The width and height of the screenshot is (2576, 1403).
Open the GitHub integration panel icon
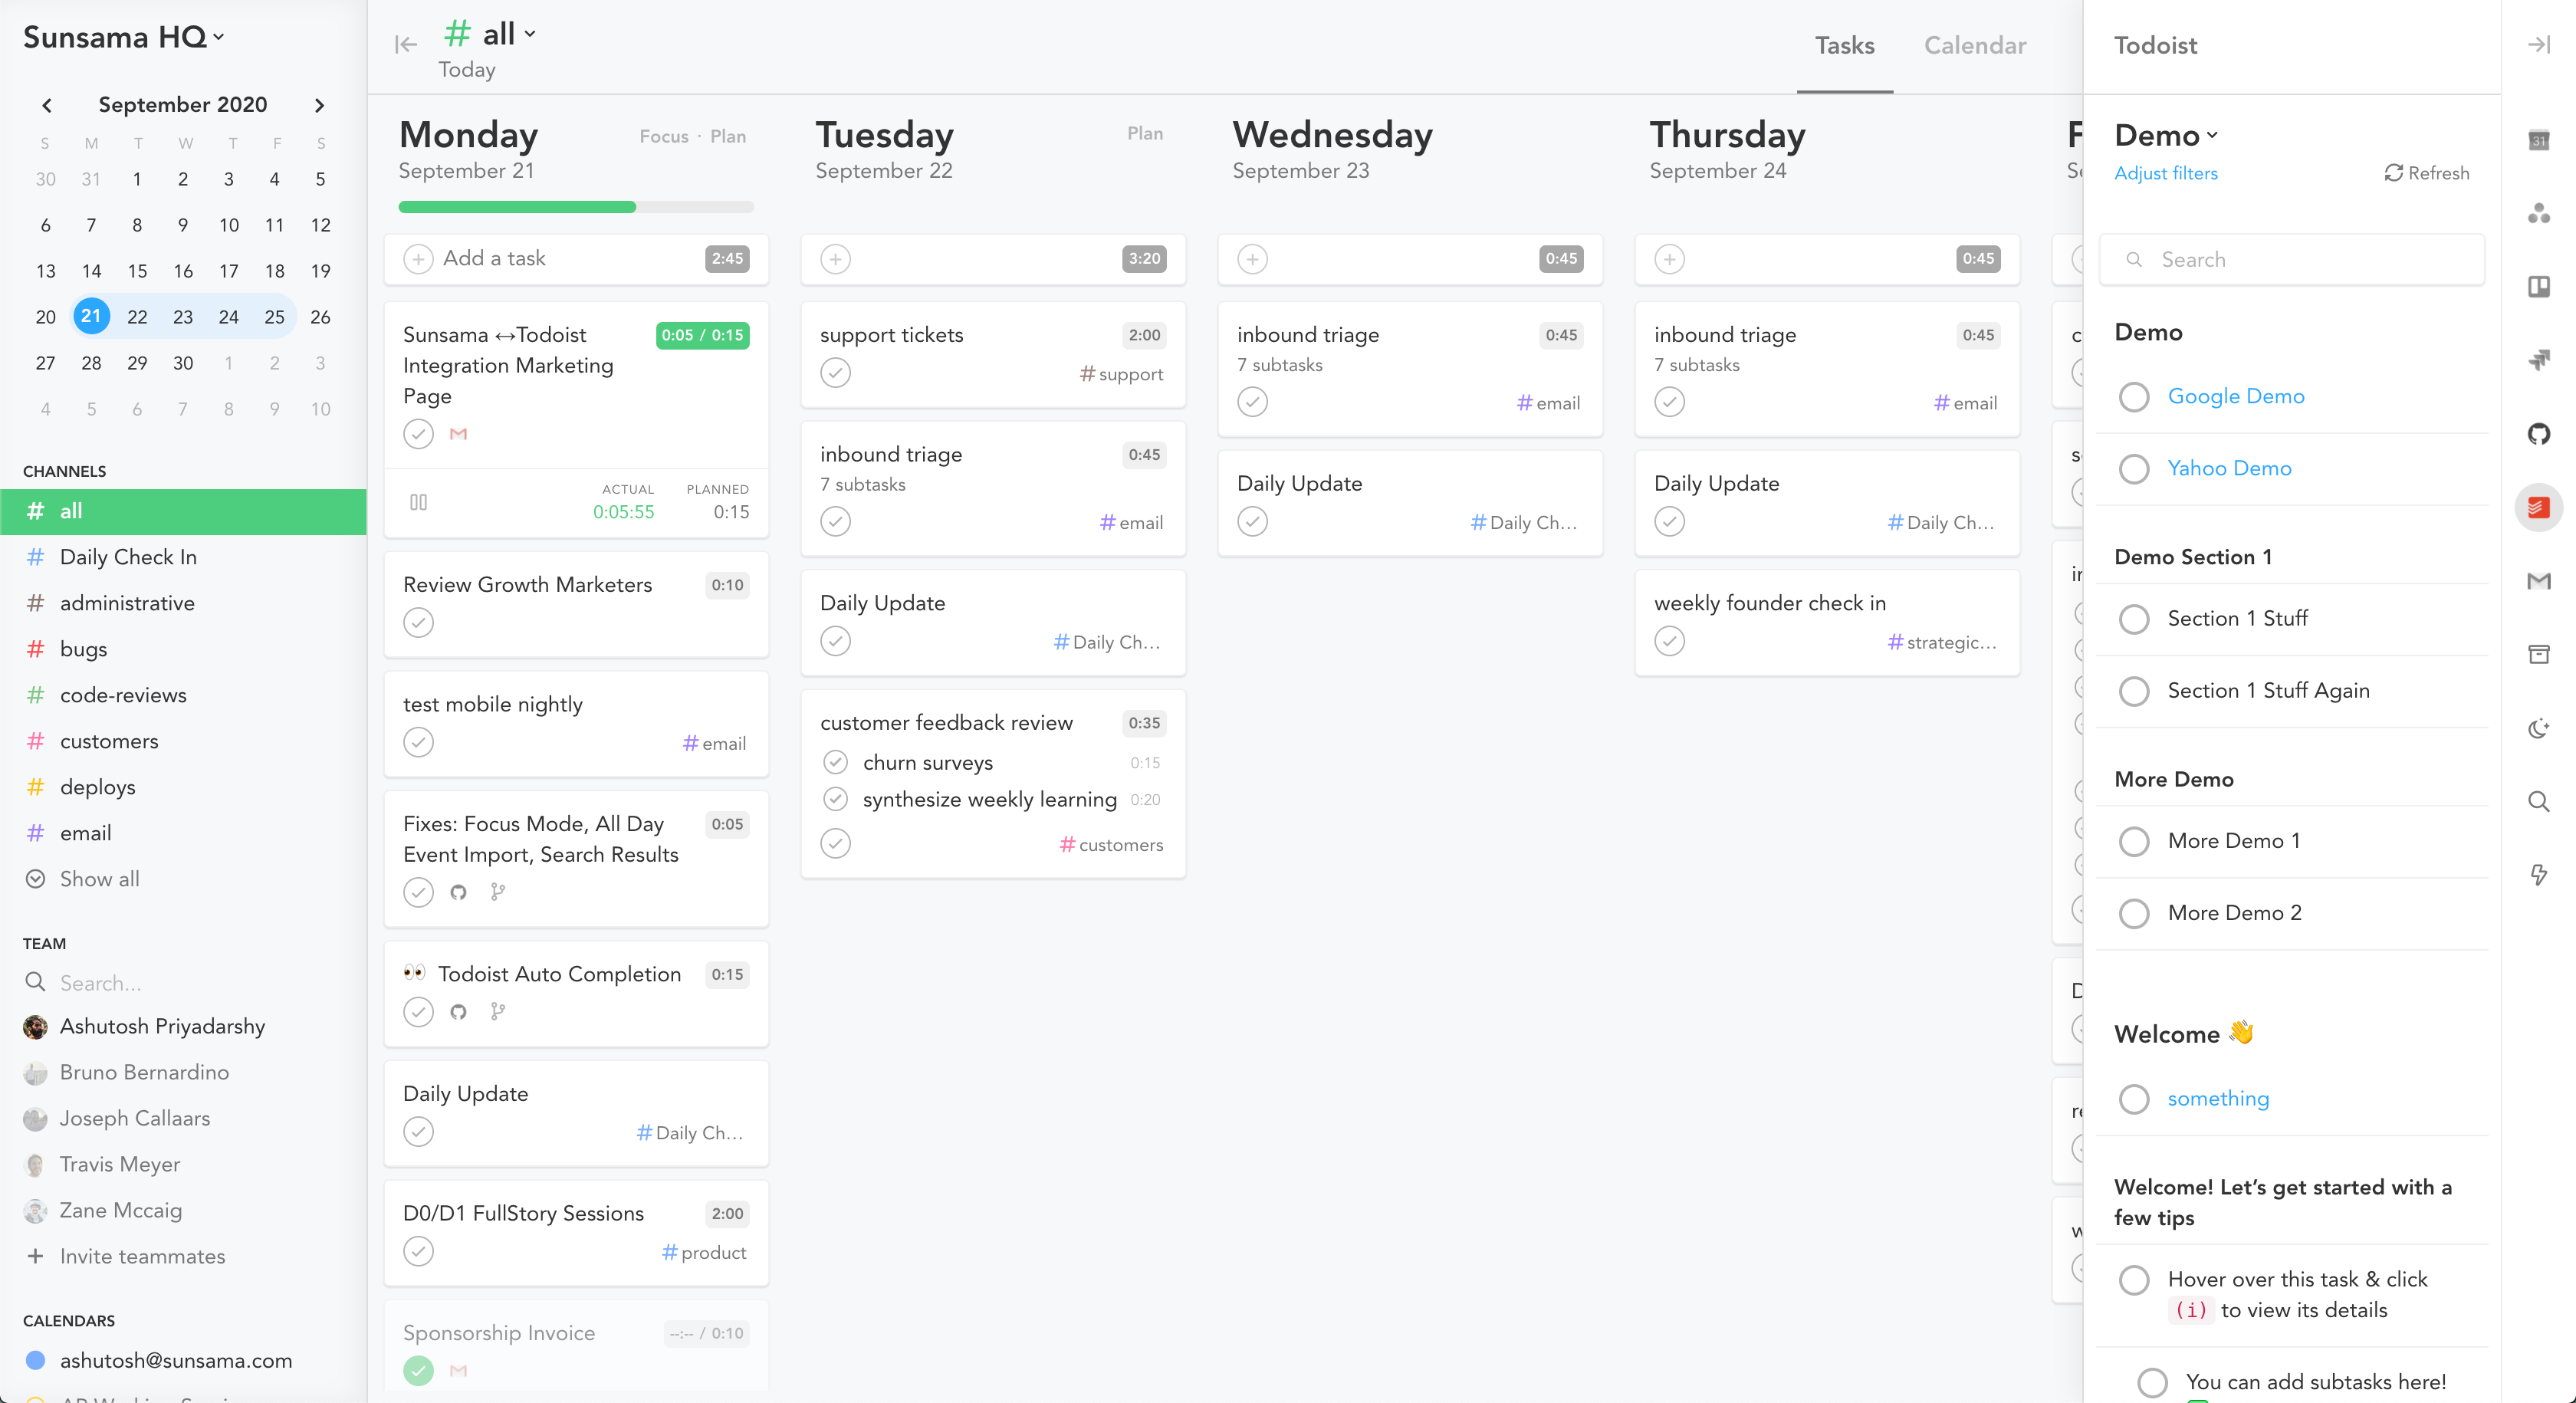pyautogui.click(x=2538, y=434)
